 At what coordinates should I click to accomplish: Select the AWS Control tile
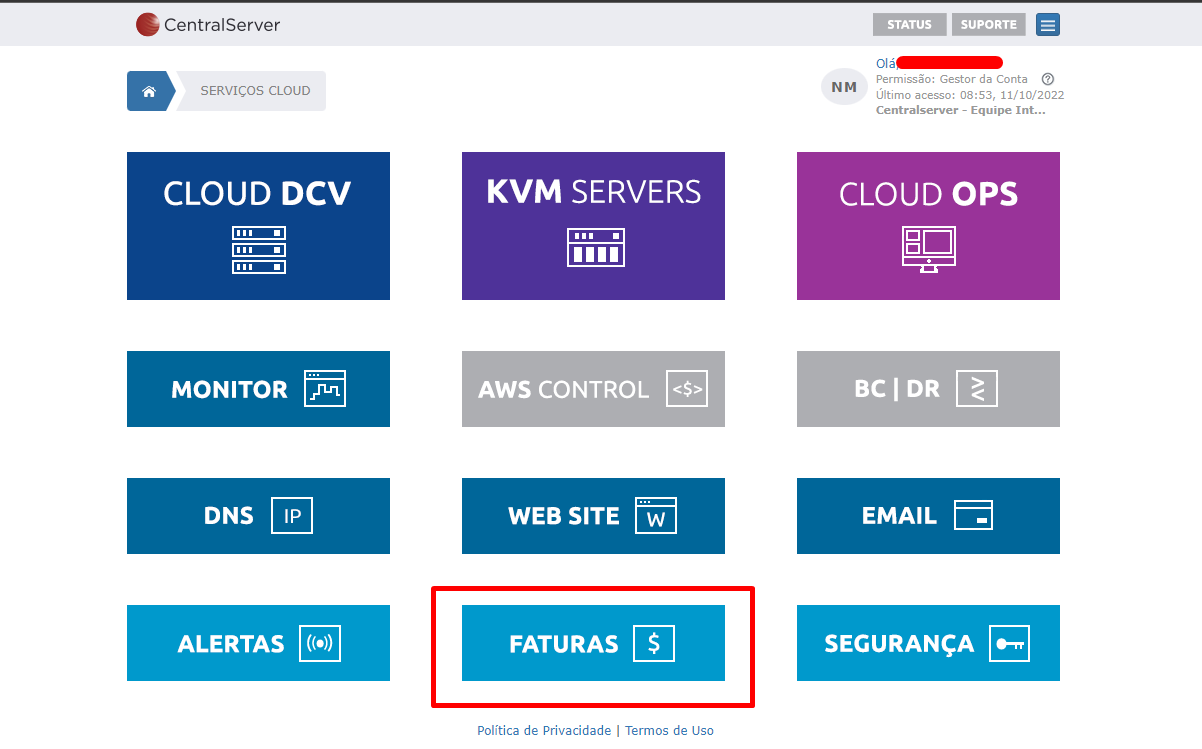593,389
